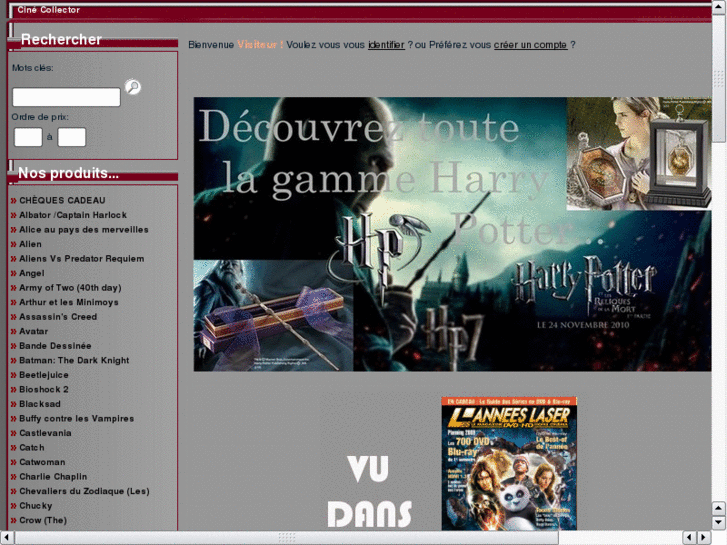Open the créer un compte link
The width and height of the screenshot is (727, 545).
[x=530, y=45]
